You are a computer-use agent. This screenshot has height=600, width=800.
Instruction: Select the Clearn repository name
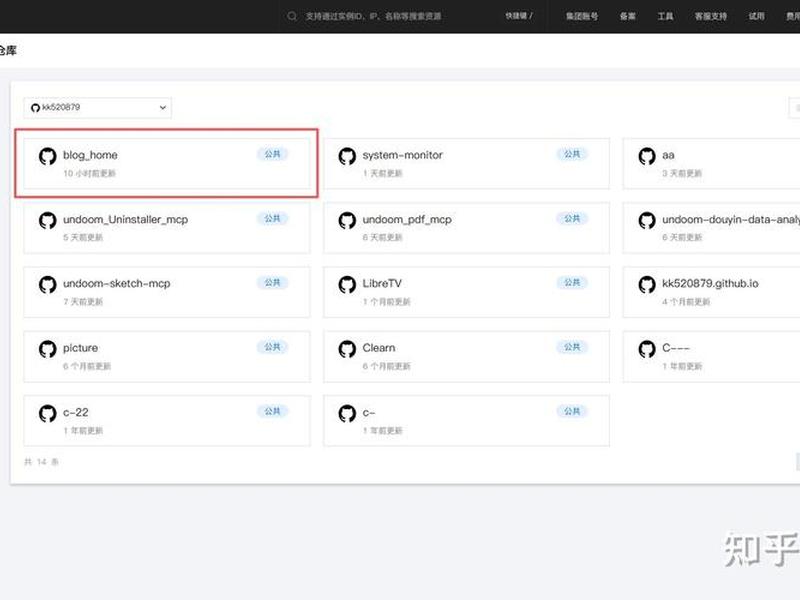[379, 348]
